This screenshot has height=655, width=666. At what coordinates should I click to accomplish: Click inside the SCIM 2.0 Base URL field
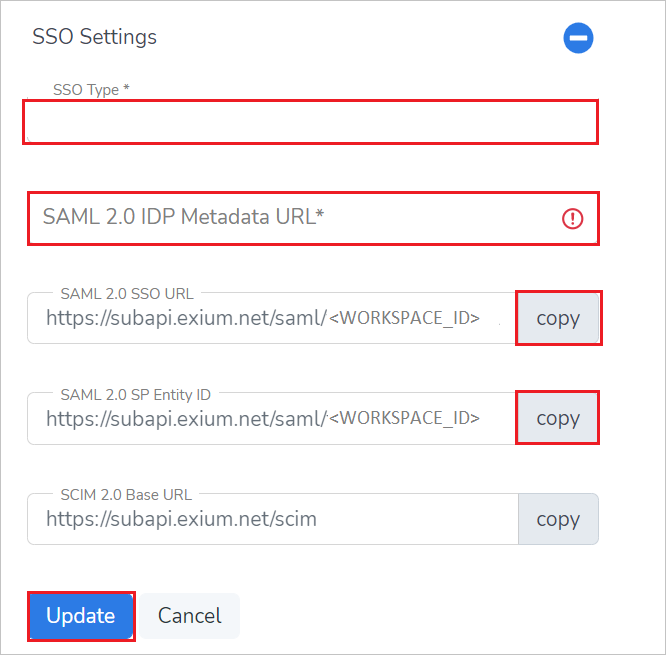(270, 519)
